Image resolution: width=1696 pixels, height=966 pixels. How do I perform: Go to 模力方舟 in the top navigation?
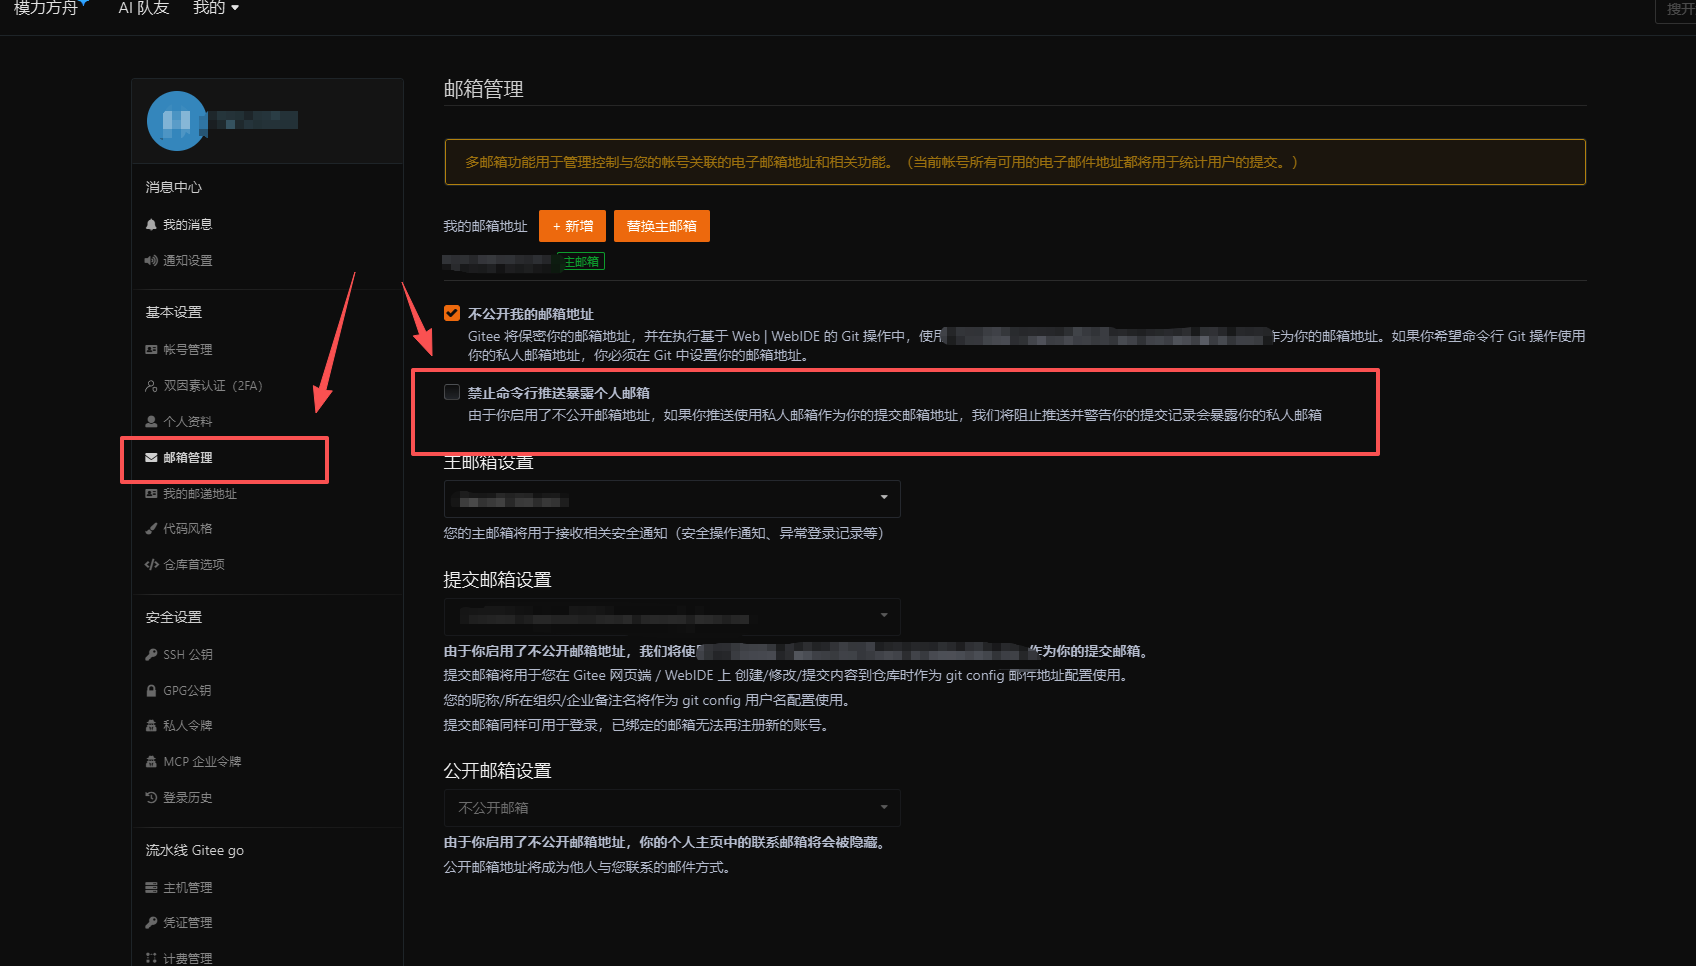tap(46, 8)
